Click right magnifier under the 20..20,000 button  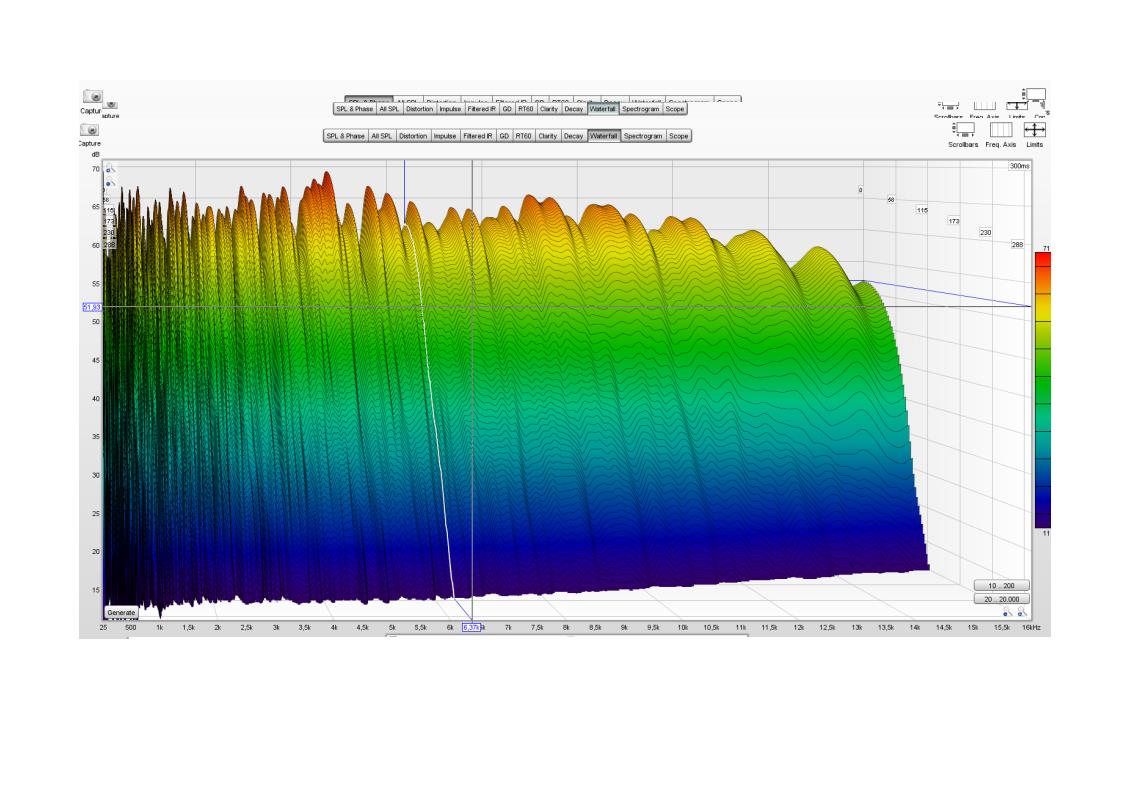[x=1022, y=612]
